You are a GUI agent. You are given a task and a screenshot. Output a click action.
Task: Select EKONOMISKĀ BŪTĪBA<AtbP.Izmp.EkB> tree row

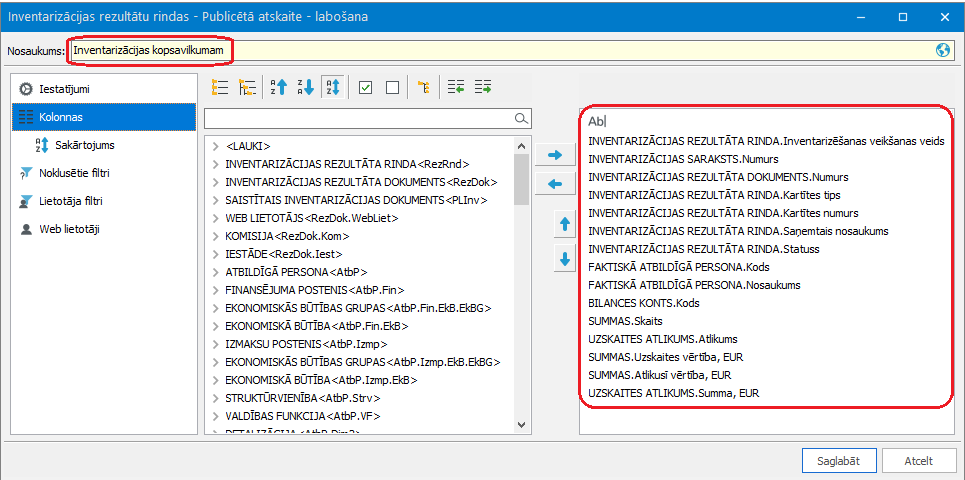tap(359, 380)
